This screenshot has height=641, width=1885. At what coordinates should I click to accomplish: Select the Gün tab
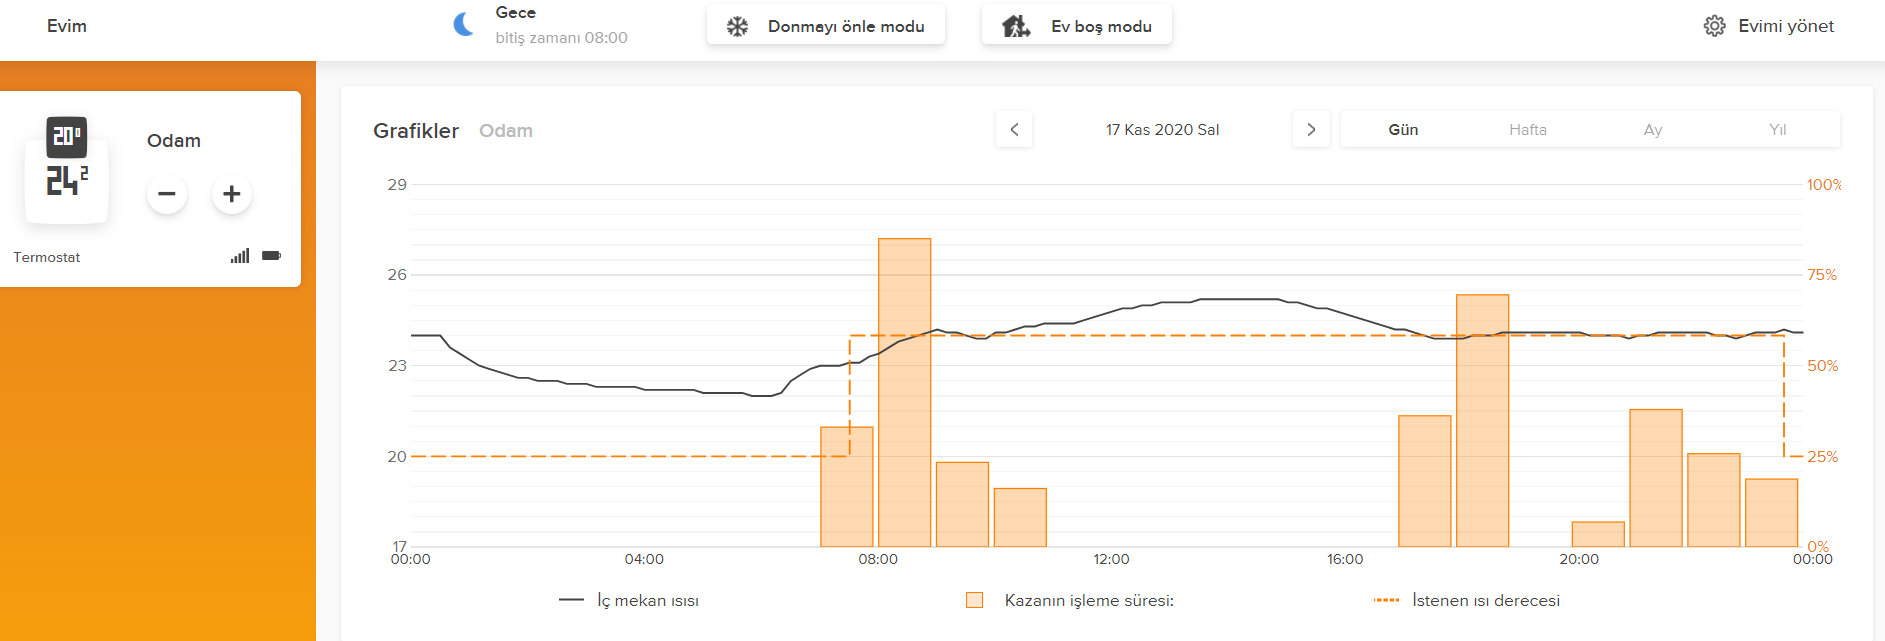pyautogui.click(x=1403, y=130)
